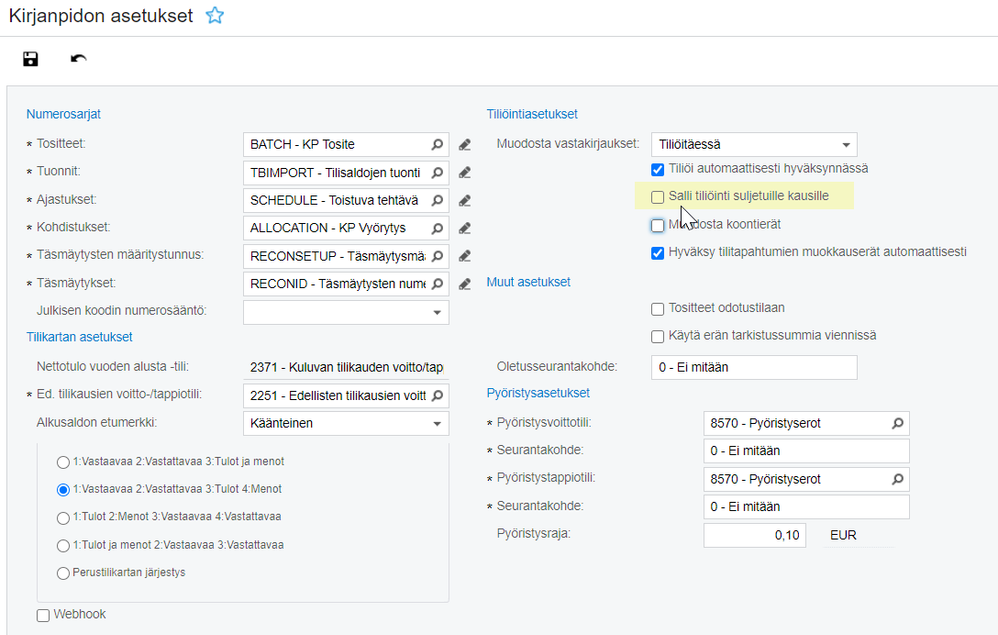
Task: Click the undo arrow icon
Action: (78, 60)
